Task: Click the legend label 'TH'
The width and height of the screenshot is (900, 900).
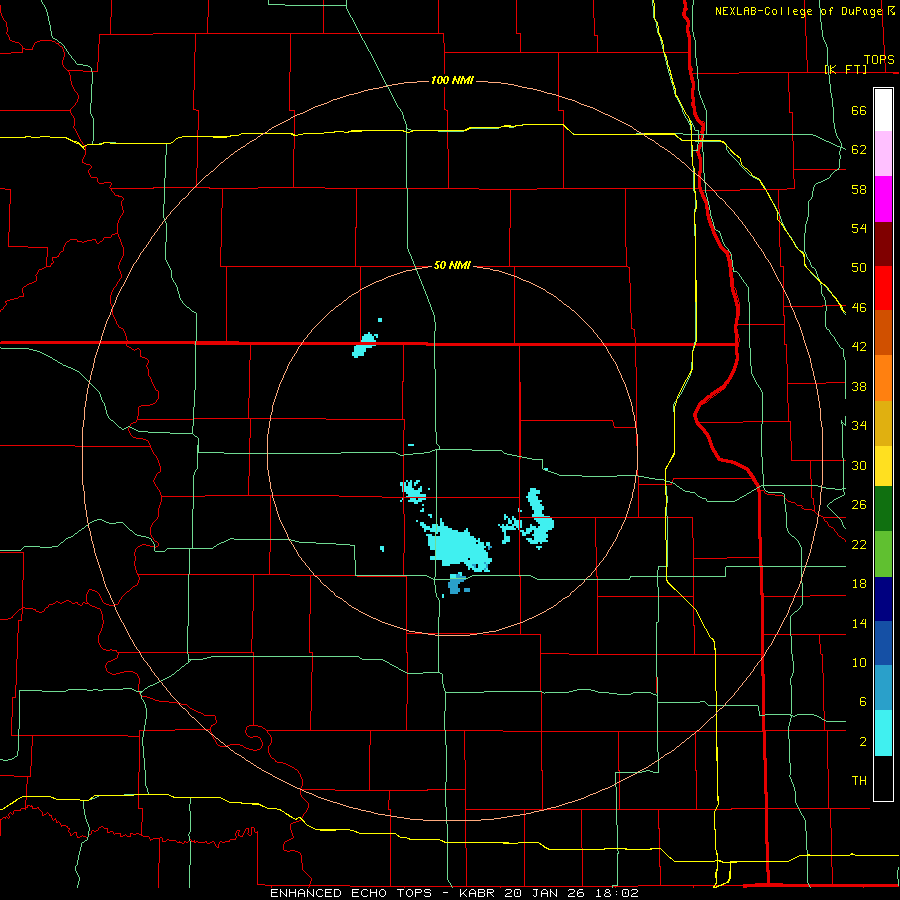Action: point(859,781)
